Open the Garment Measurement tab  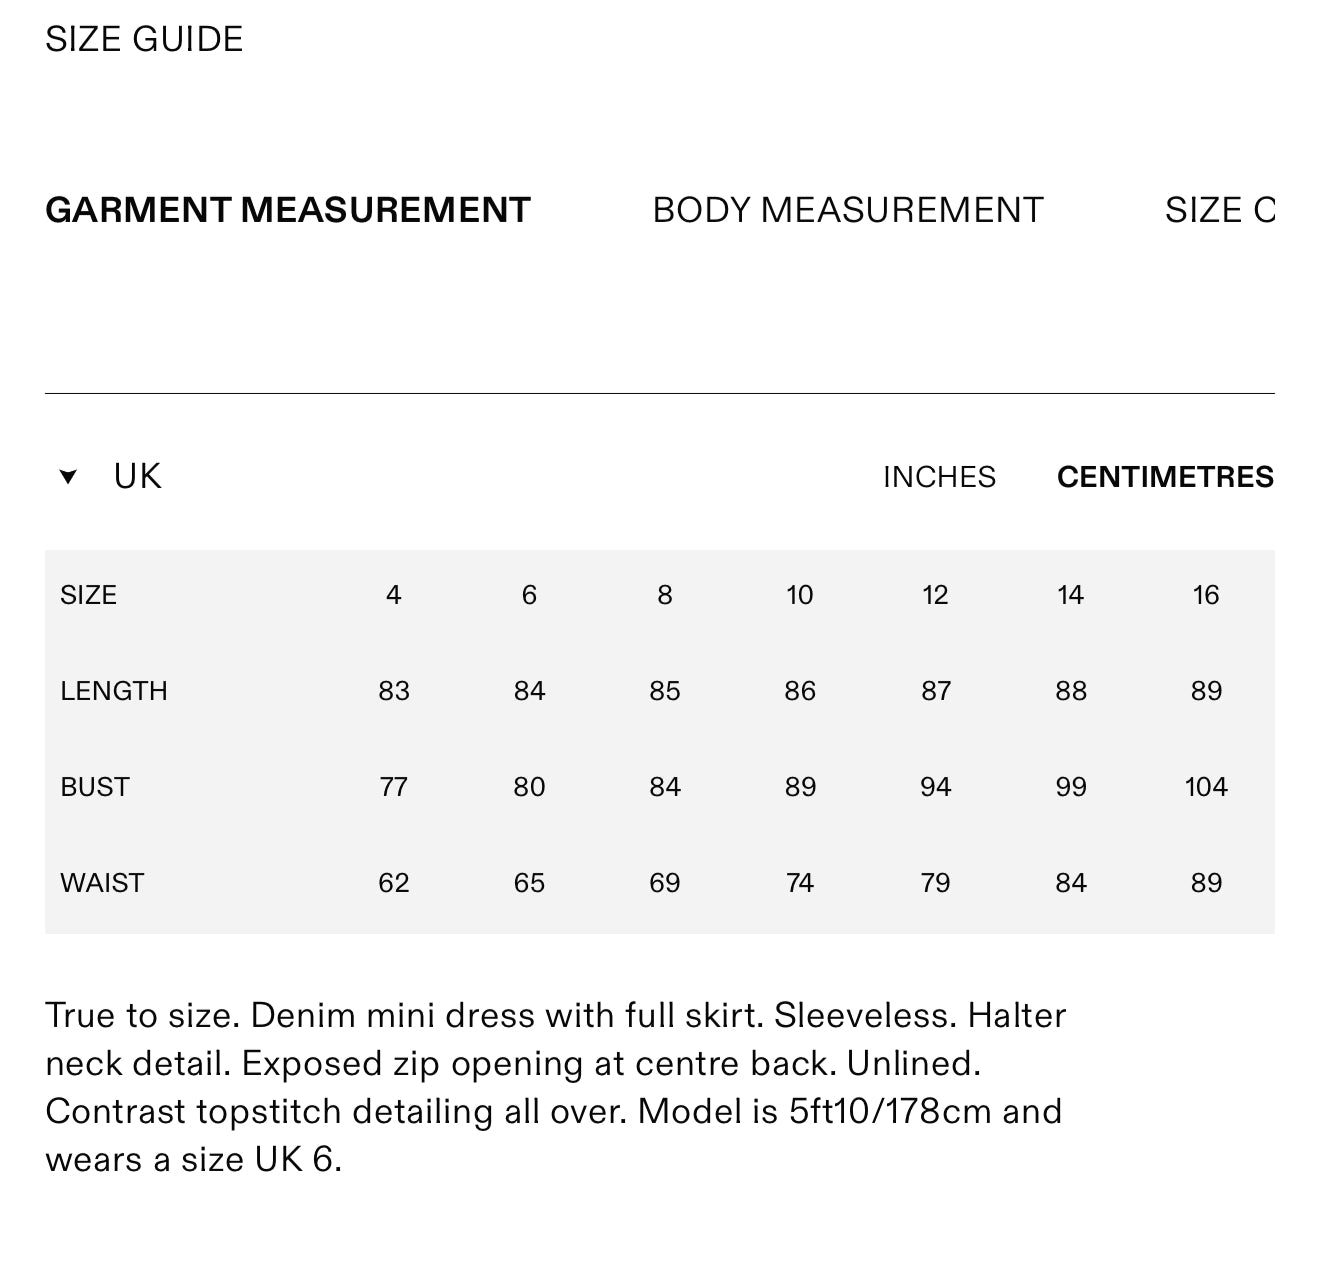[288, 210]
